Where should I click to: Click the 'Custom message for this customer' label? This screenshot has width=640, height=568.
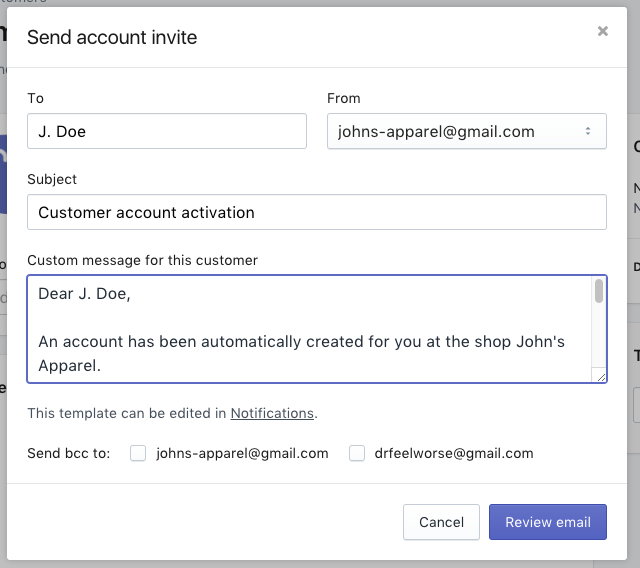142,260
